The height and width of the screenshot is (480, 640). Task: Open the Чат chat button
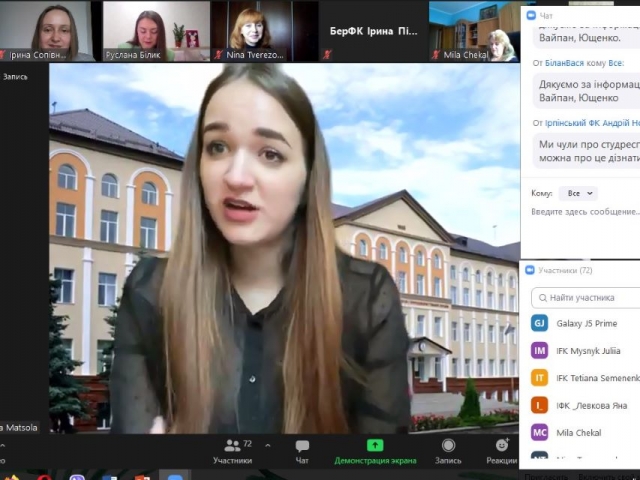(302, 451)
